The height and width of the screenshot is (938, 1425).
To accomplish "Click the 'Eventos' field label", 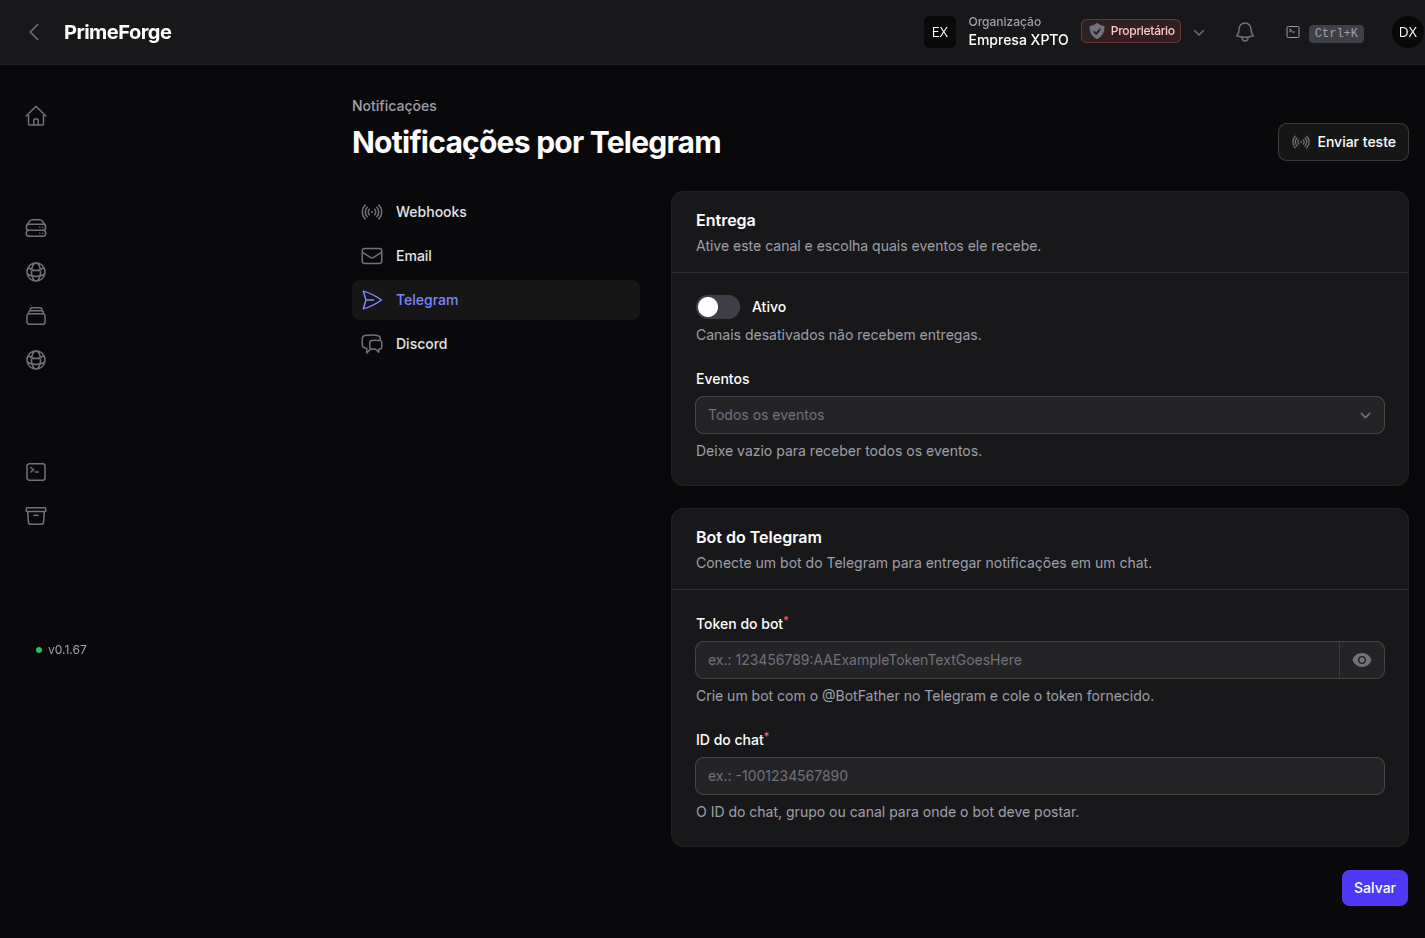I will pos(722,379).
